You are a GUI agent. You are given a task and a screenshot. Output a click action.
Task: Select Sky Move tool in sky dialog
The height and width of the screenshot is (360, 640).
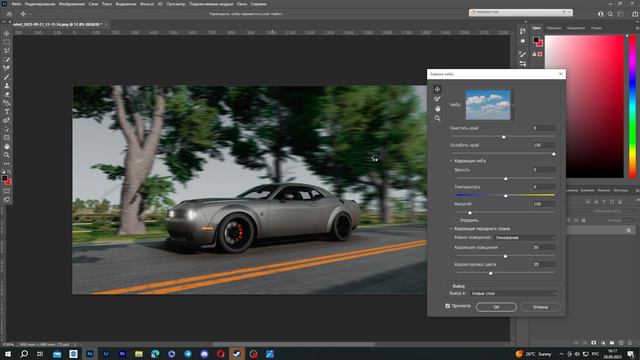437,89
